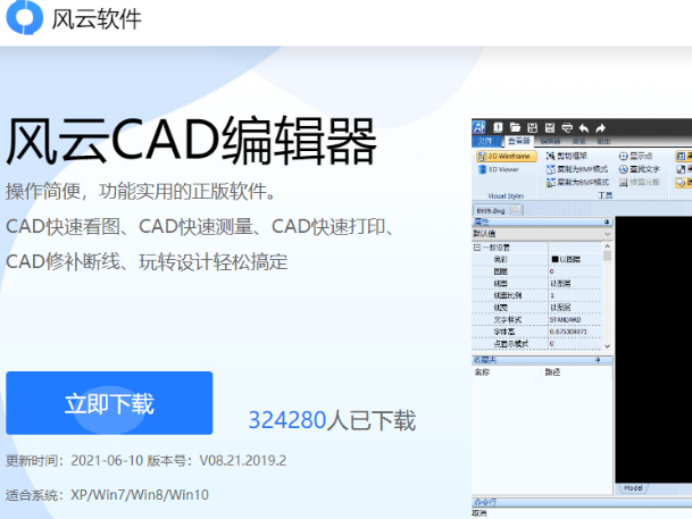
Task: Click the lower 复制为BMP格式 tool
Action: 577,182
